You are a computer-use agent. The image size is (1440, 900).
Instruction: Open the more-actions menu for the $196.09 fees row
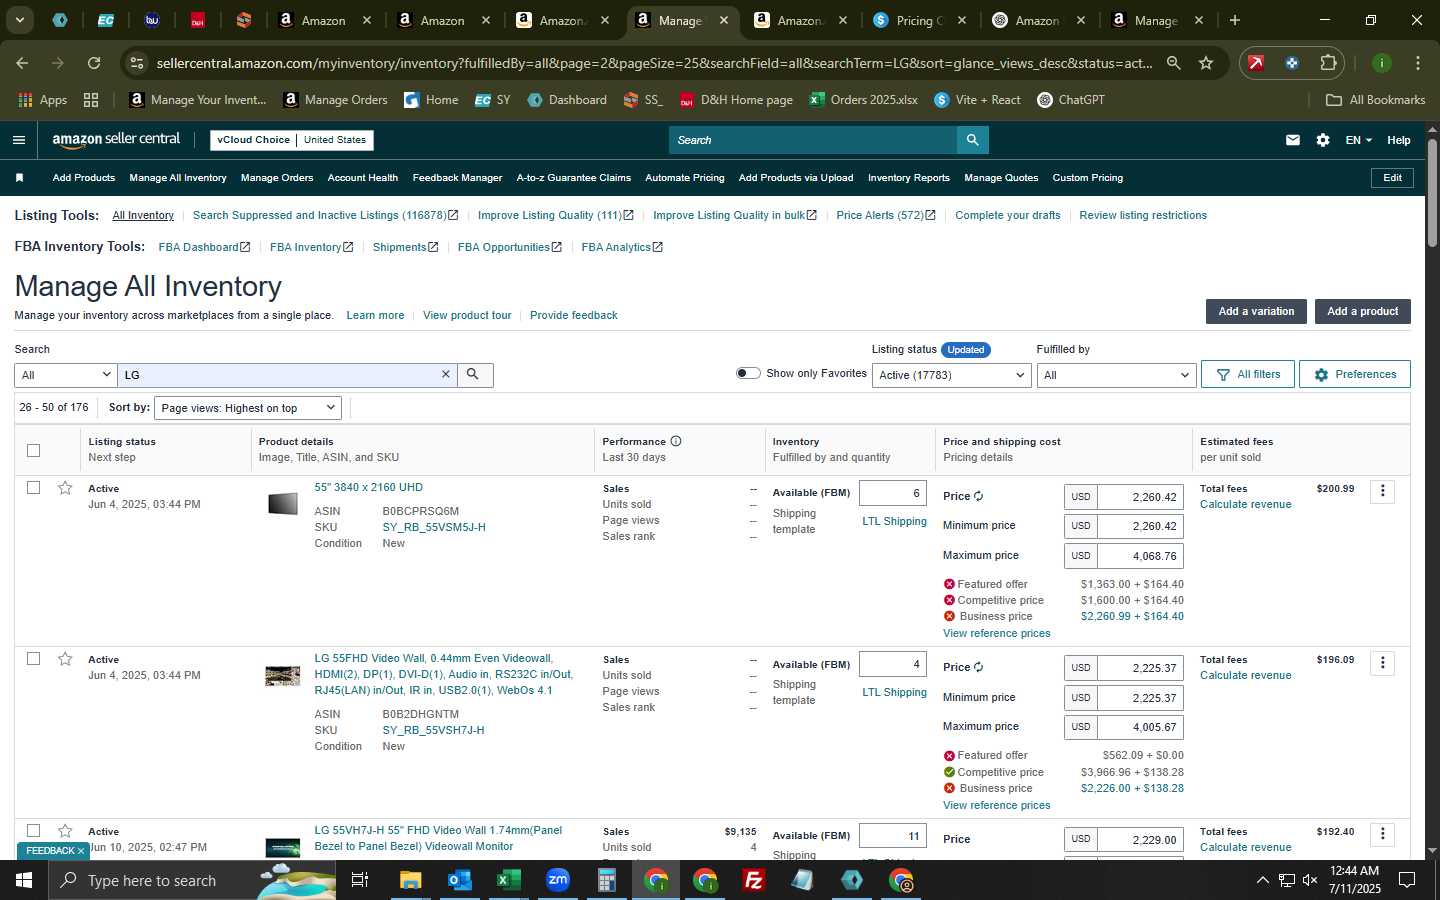[x=1382, y=662]
